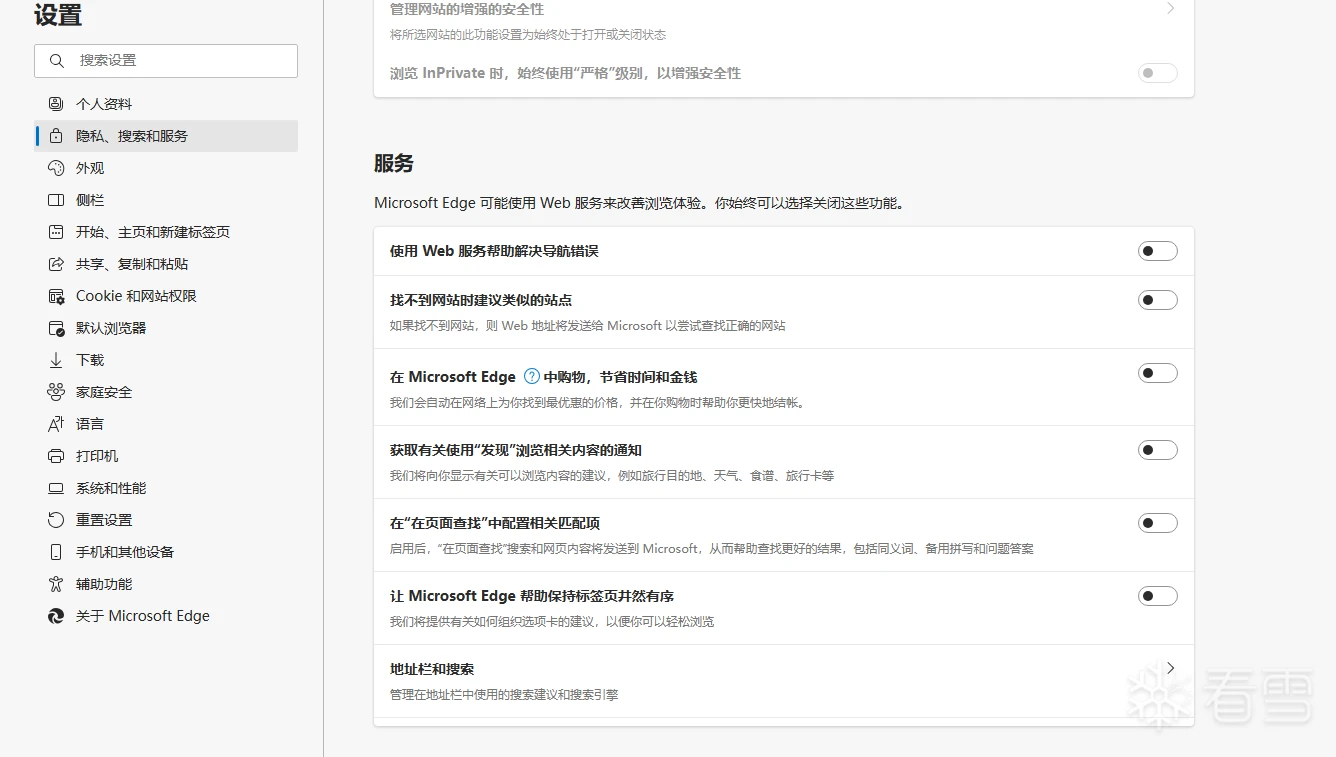Open 隐私、搜索和服务 settings section
Image resolution: width=1336 pixels, height=757 pixels.
(166, 136)
